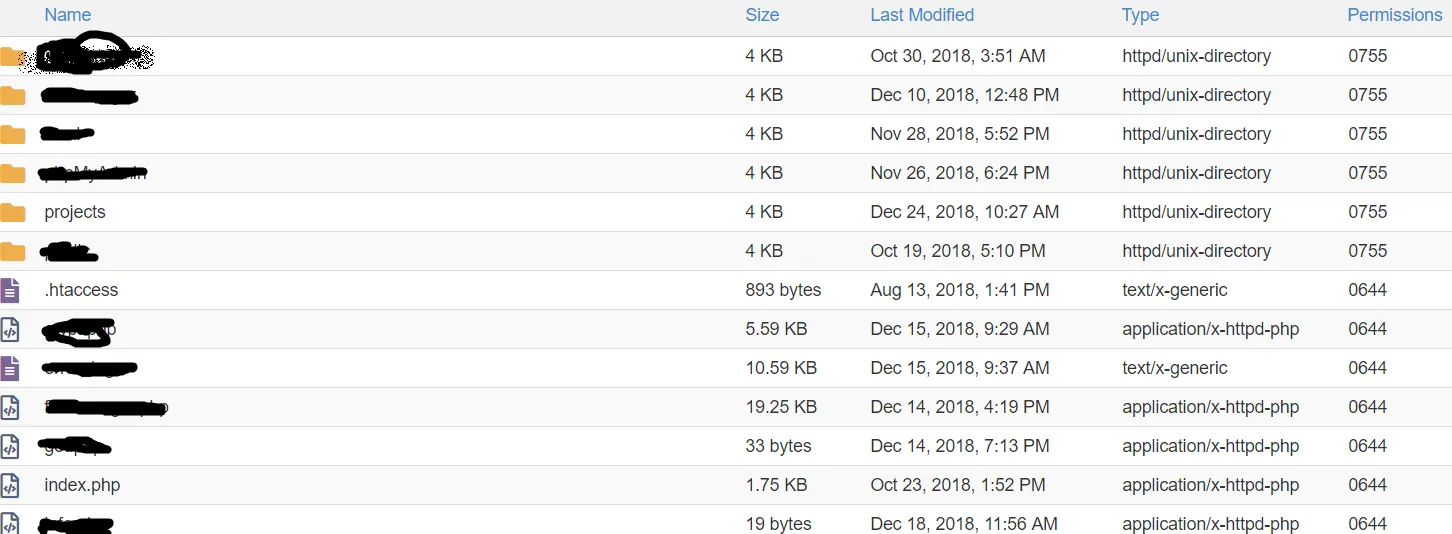The width and height of the screenshot is (1452, 534).
Task: Click the 0644 permissions of .htaccess
Action: point(1367,290)
